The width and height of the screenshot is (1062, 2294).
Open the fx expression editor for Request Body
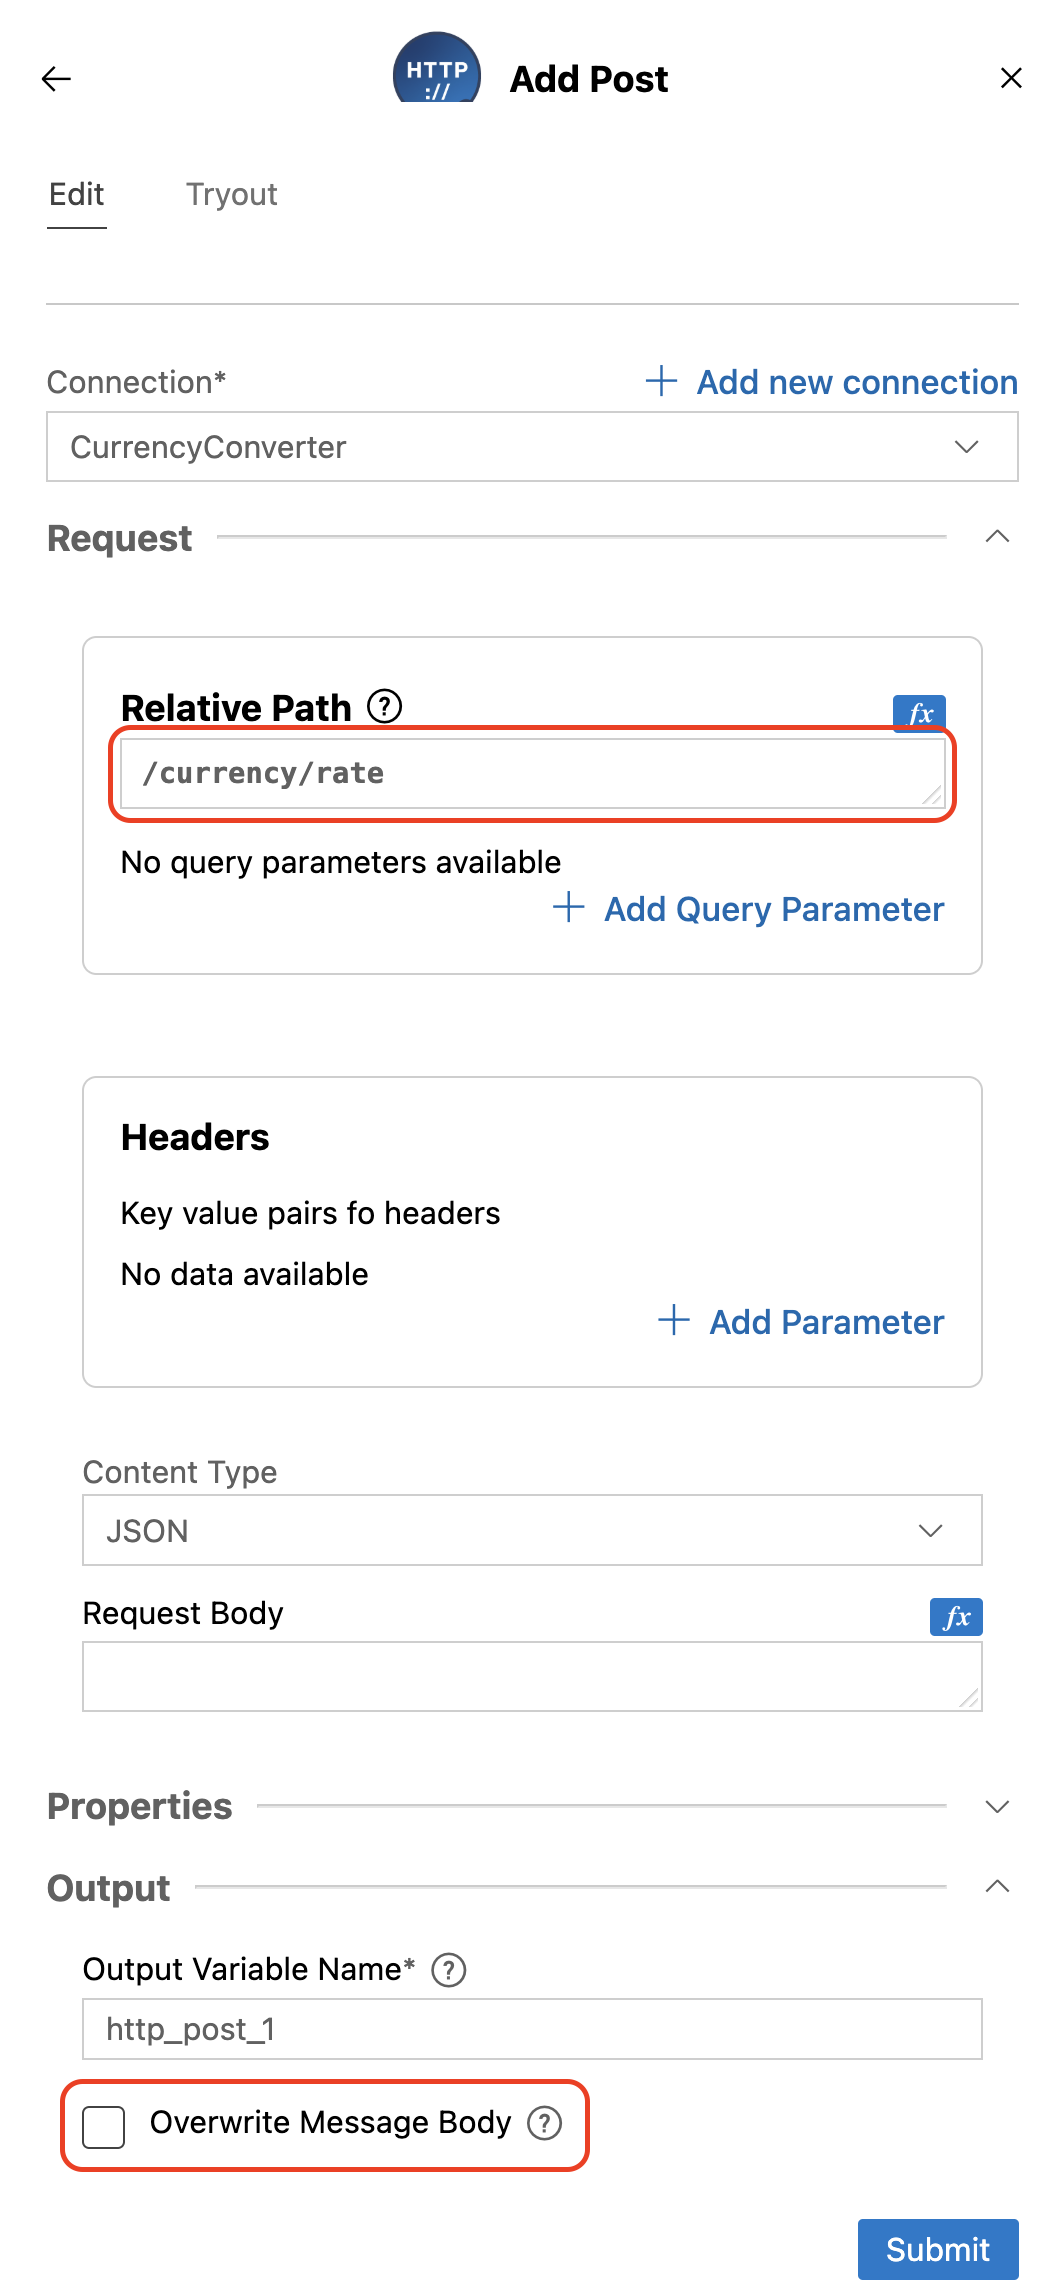[956, 1617]
